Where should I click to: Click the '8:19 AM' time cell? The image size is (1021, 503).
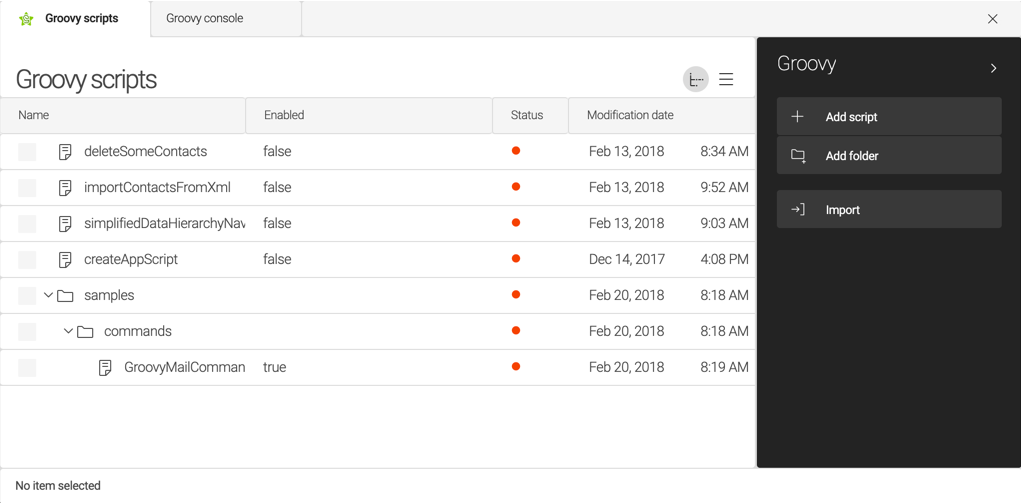724,367
